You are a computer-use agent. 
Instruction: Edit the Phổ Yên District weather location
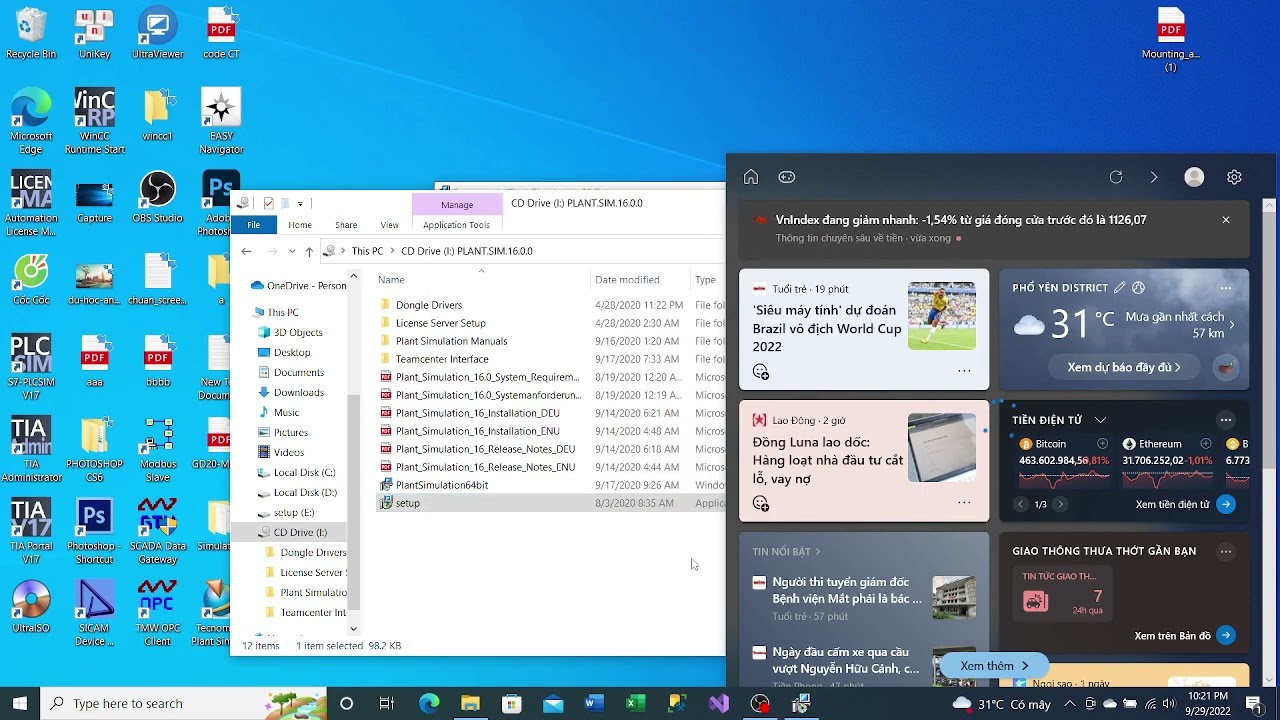coord(1120,288)
